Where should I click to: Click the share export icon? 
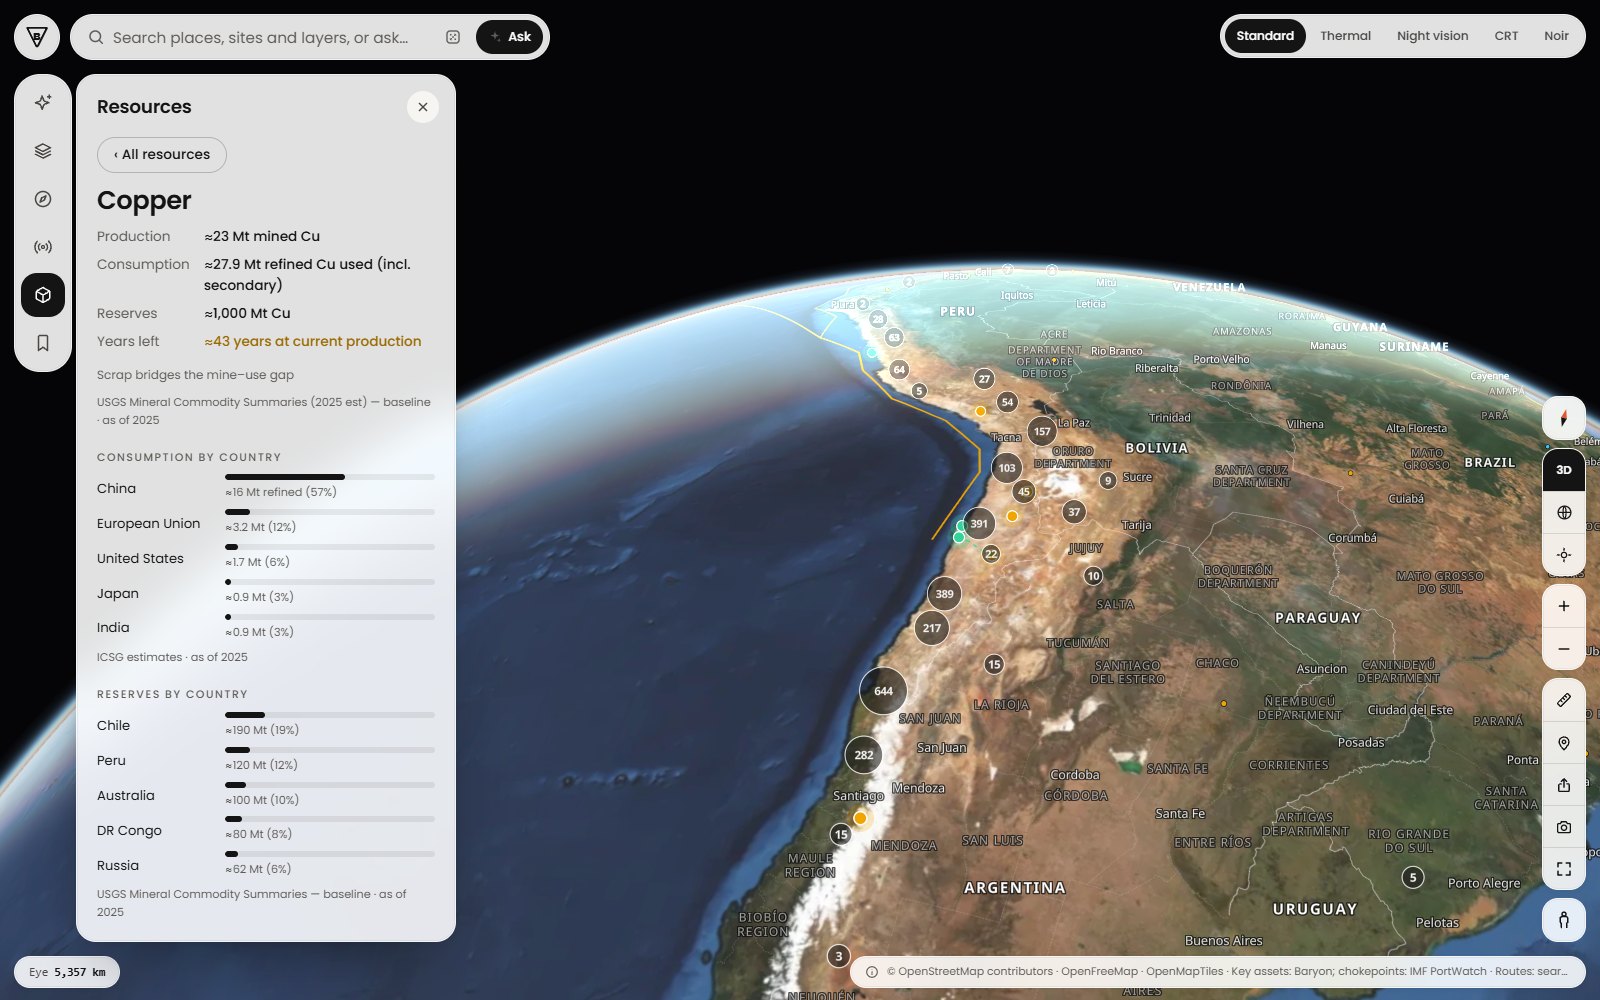(1564, 785)
